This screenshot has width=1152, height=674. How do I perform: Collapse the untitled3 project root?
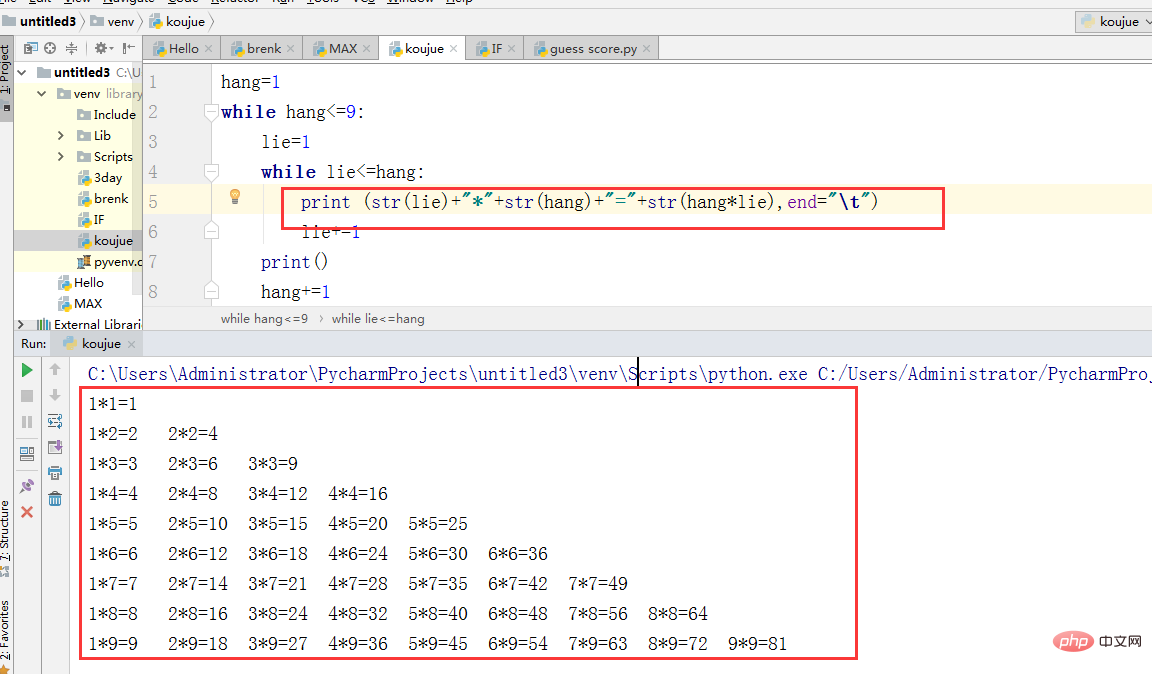click(22, 73)
